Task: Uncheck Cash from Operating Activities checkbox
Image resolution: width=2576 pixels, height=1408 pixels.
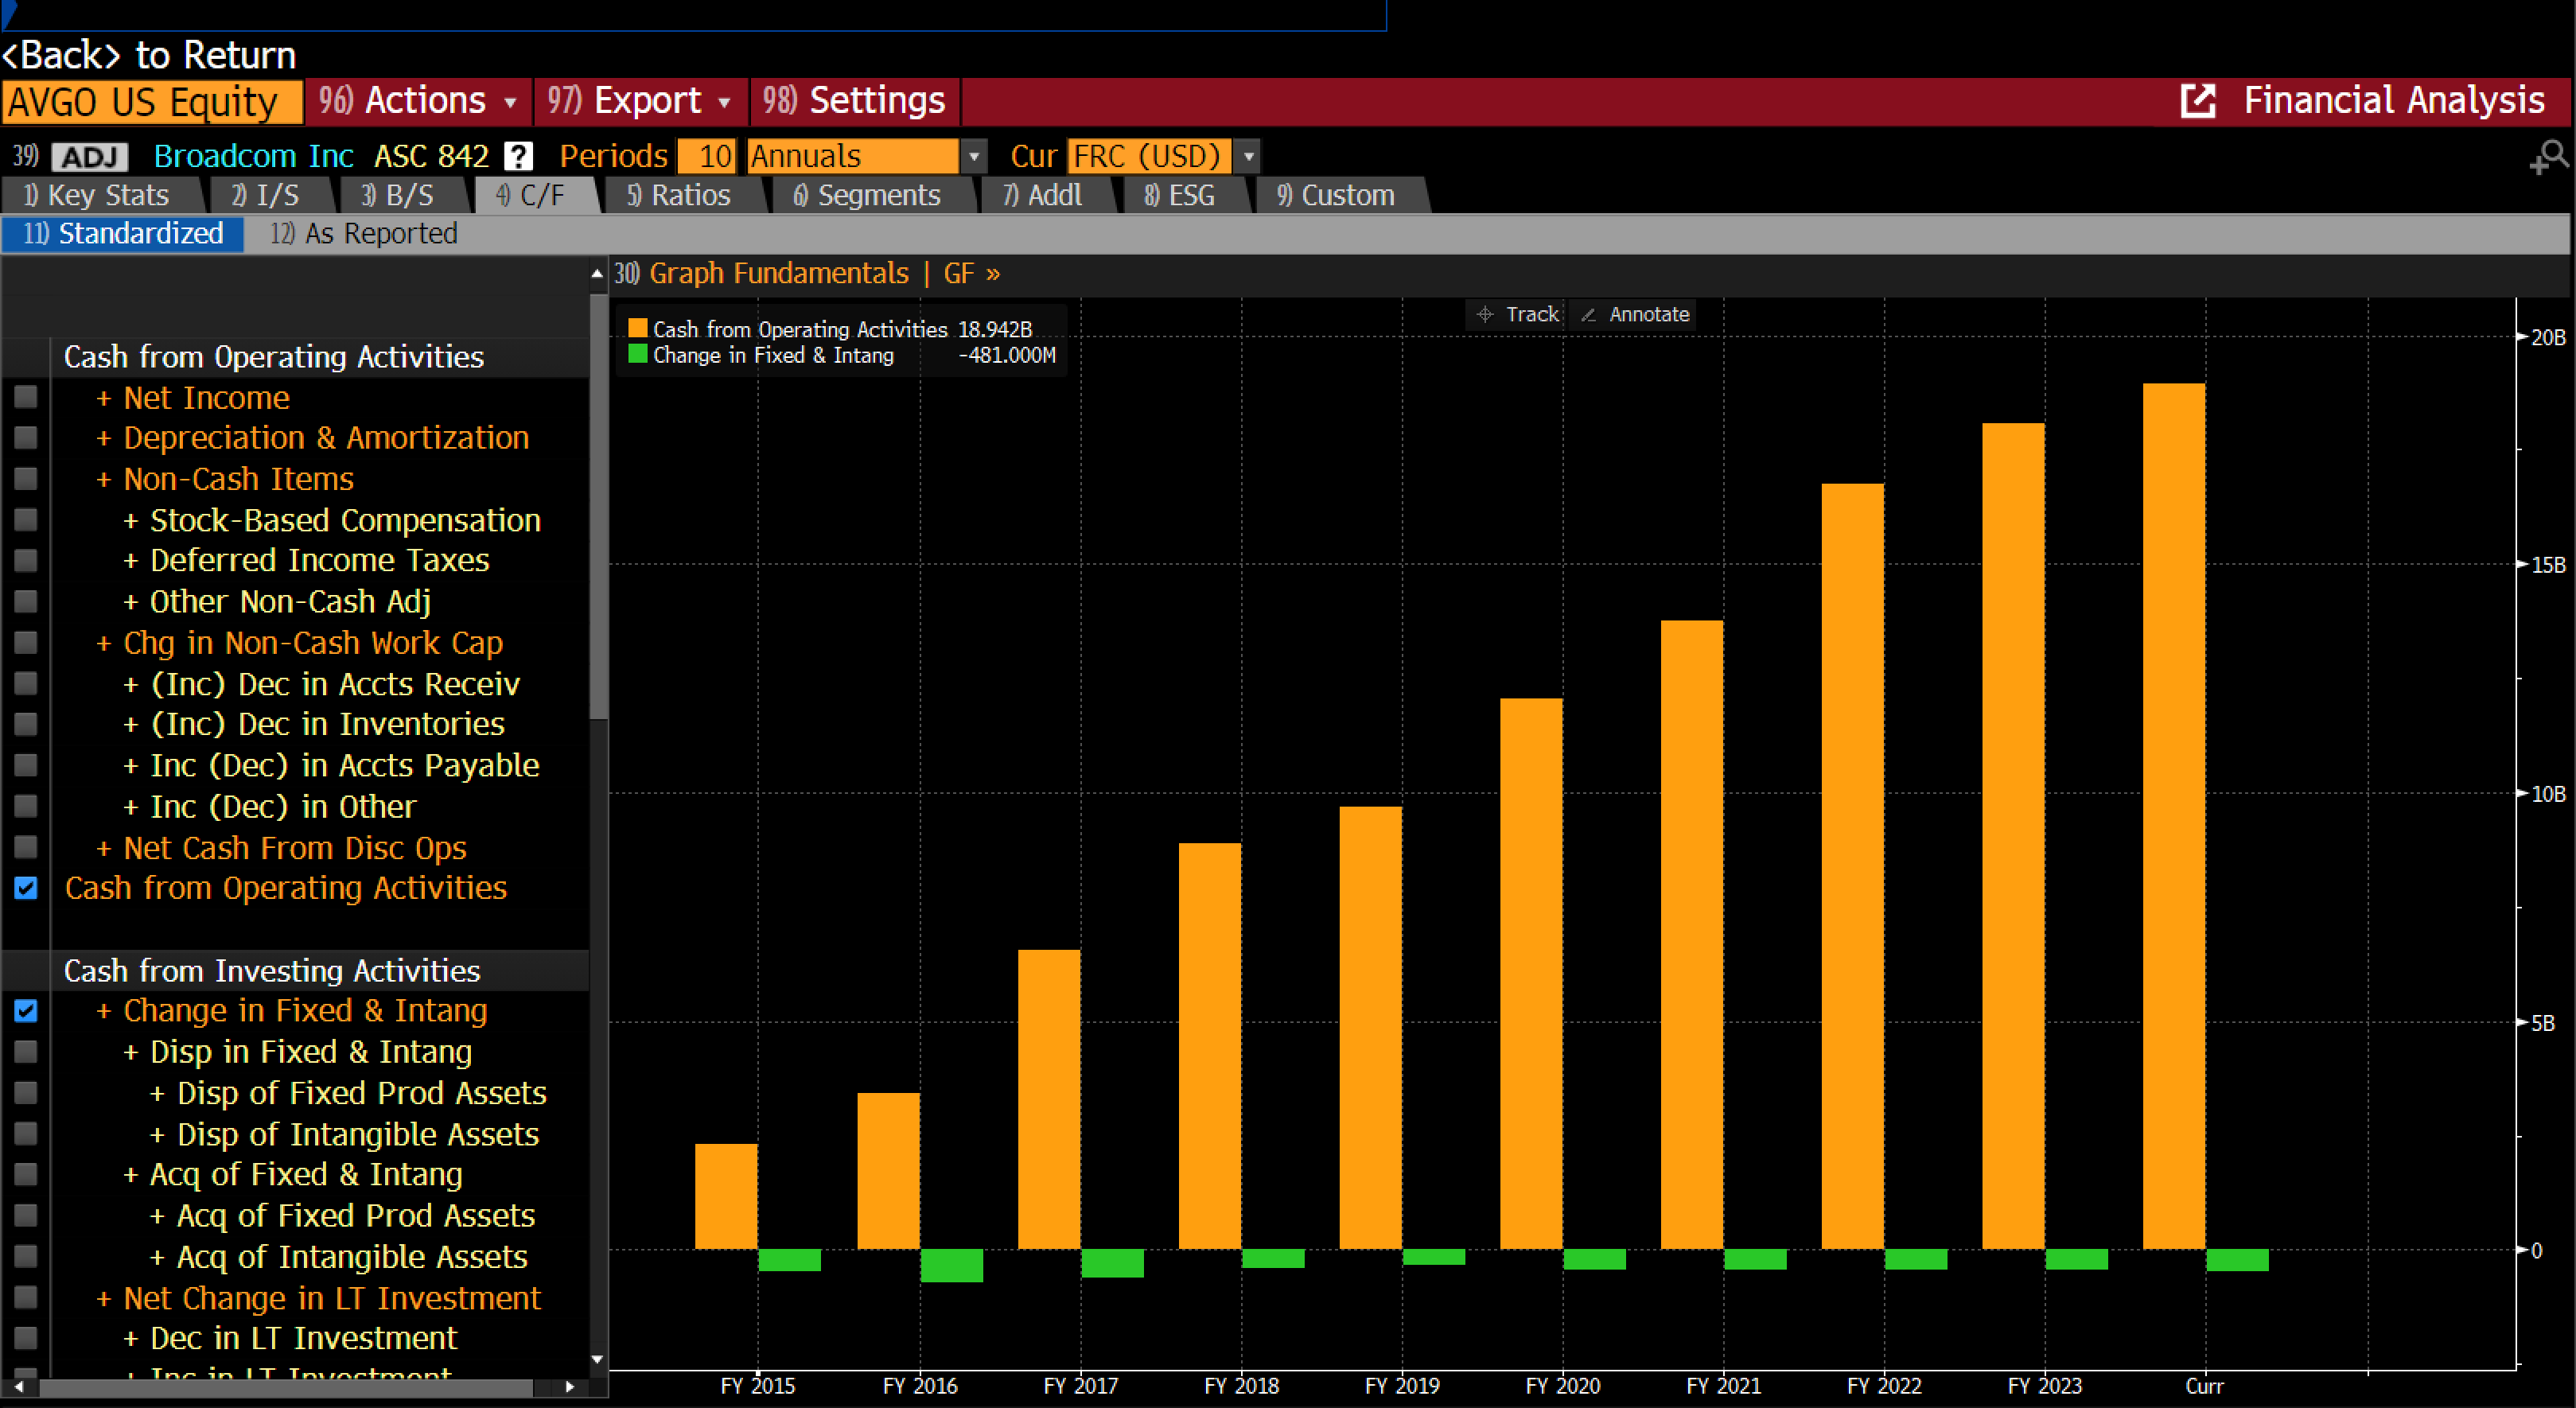Action: 26,888
